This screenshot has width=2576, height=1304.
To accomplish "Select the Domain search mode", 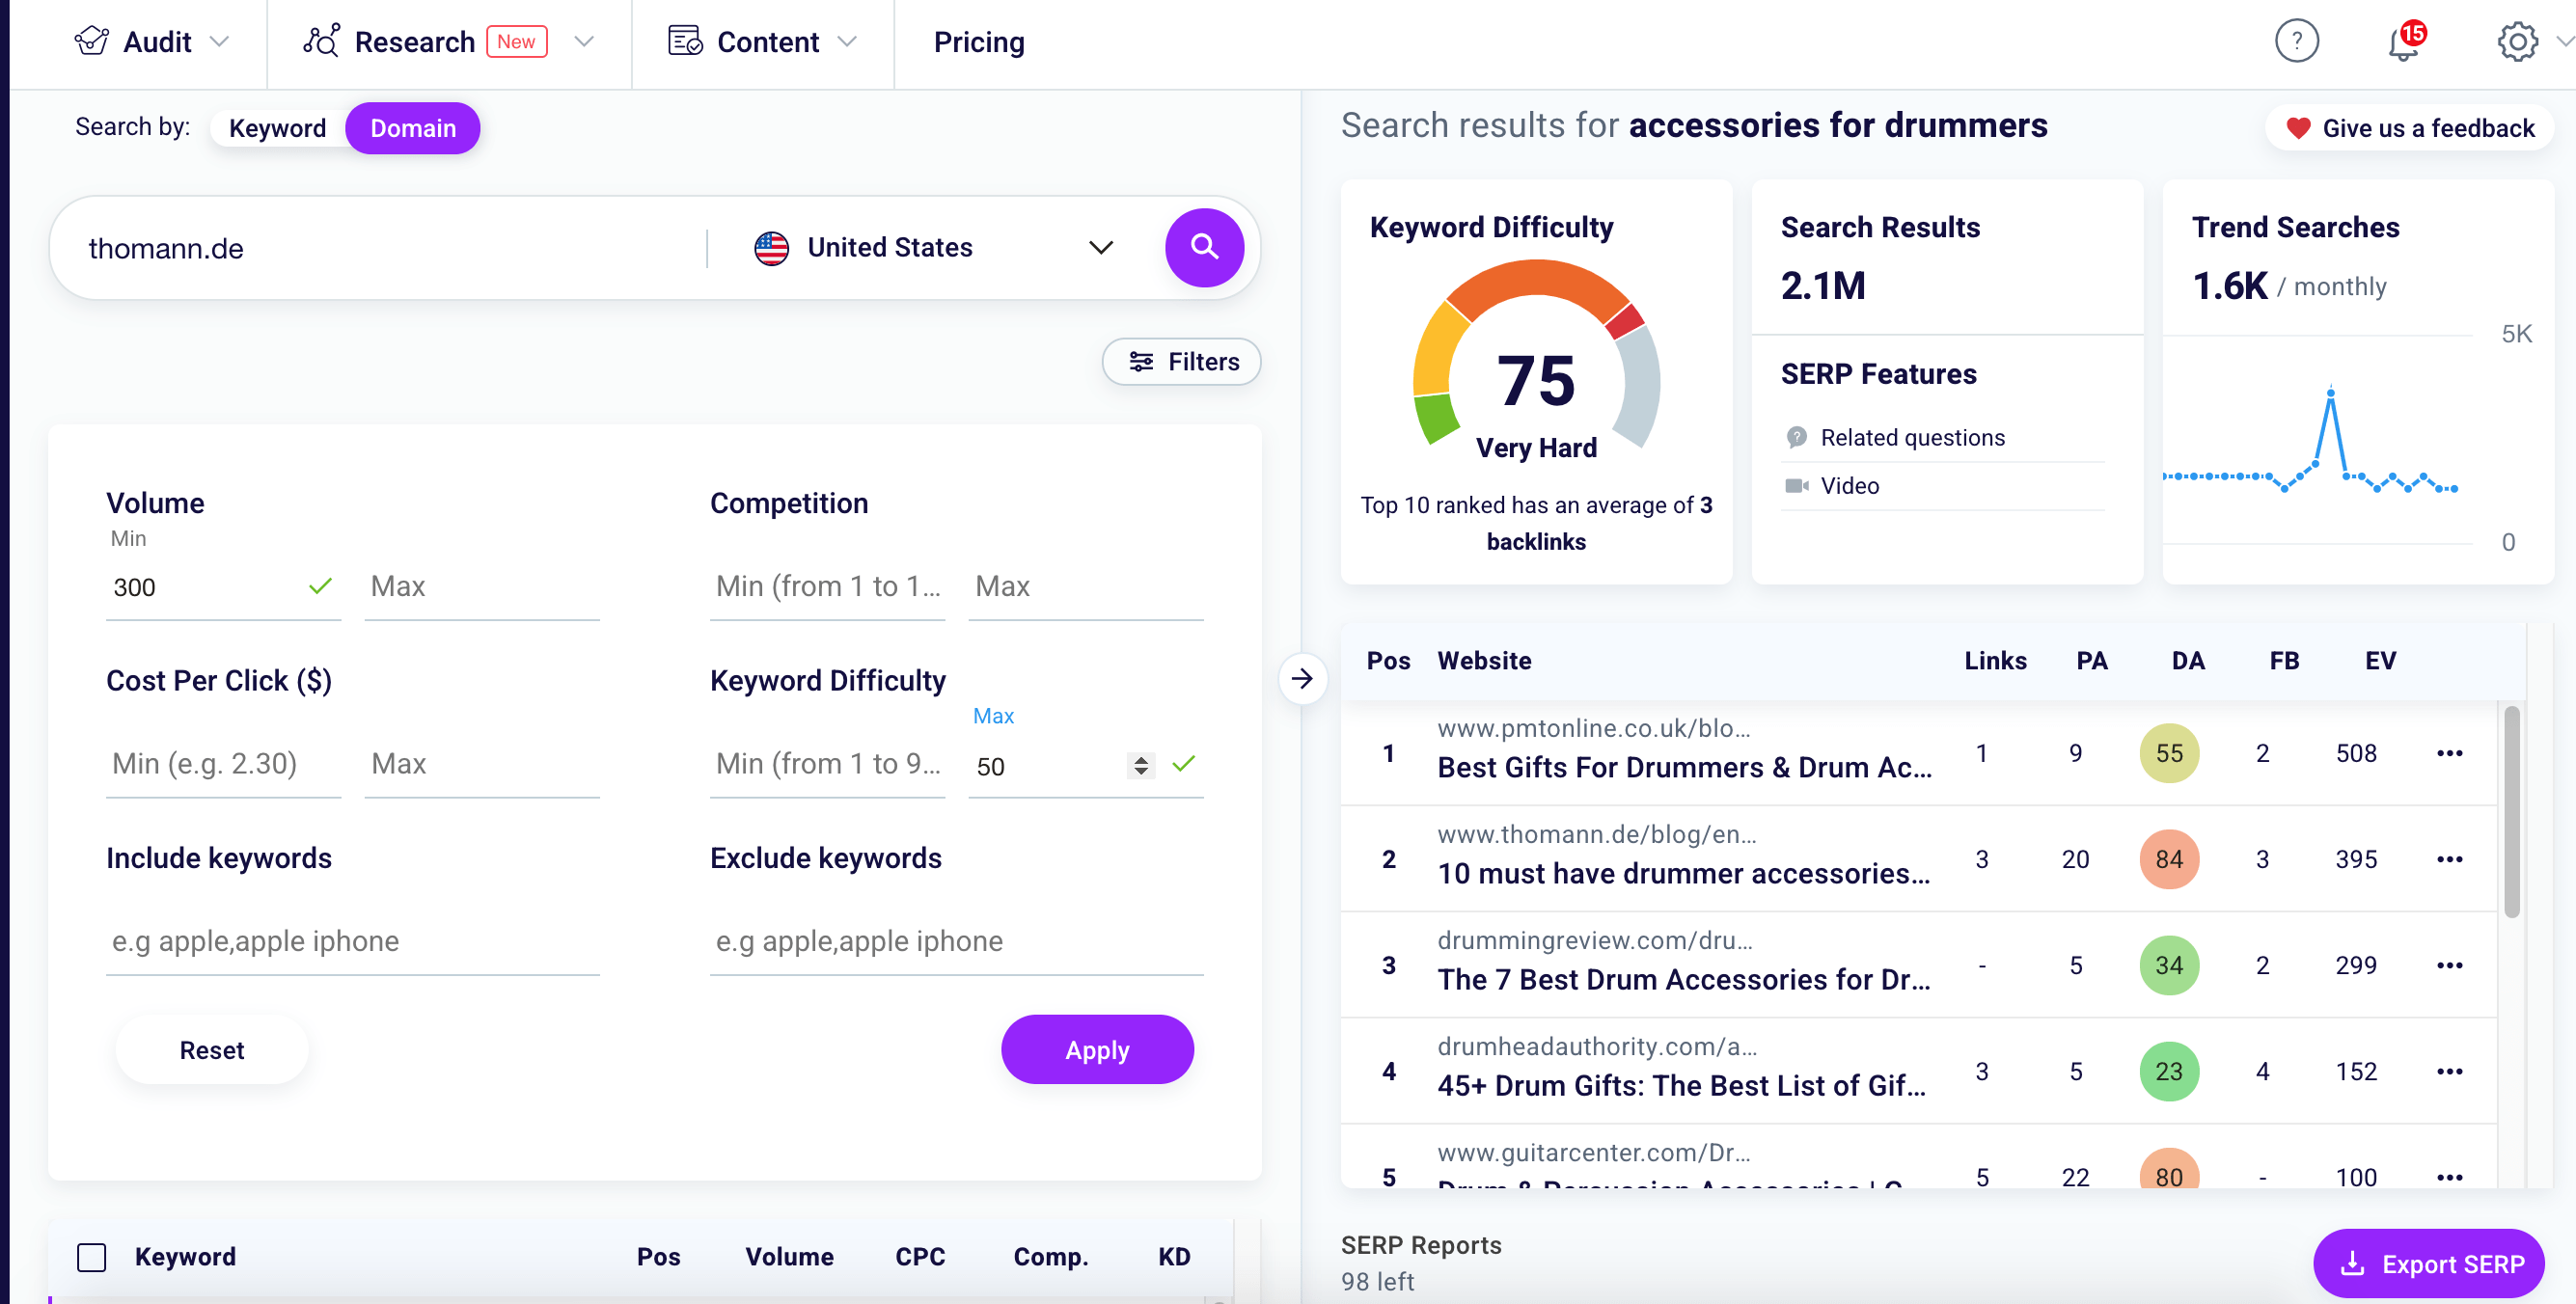I will [412, 128].
